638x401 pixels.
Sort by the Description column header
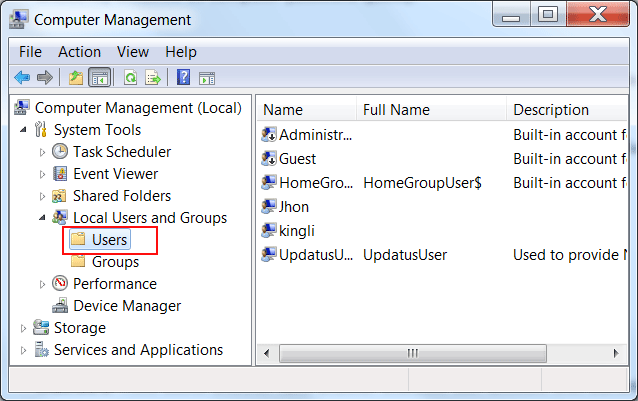pyautogui.click(x=567, y=110)
